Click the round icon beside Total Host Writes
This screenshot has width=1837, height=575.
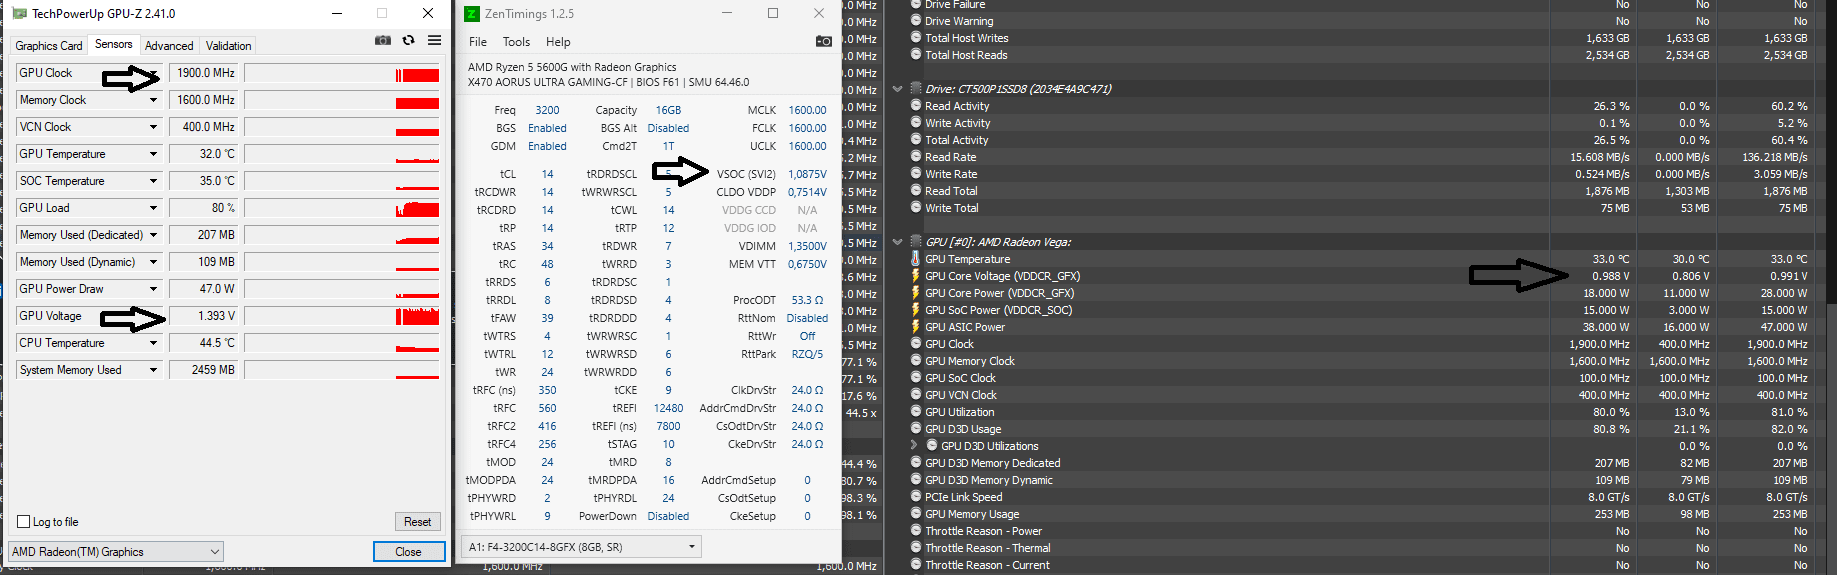click(x=915, y=38)
